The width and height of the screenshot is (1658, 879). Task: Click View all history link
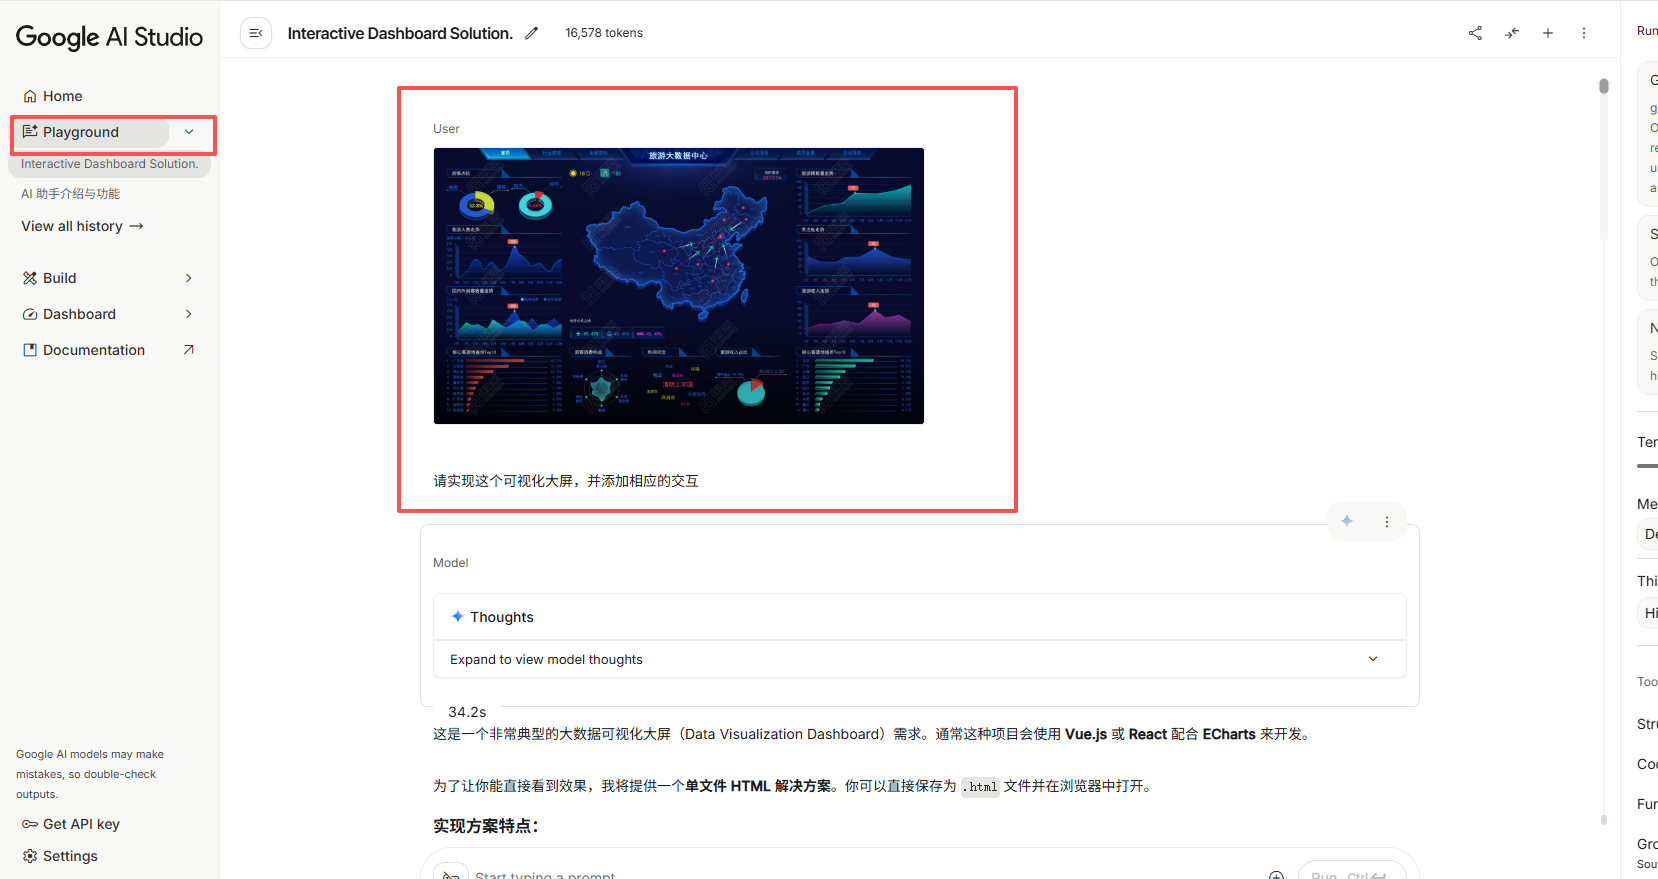click(x=82, y=226)
